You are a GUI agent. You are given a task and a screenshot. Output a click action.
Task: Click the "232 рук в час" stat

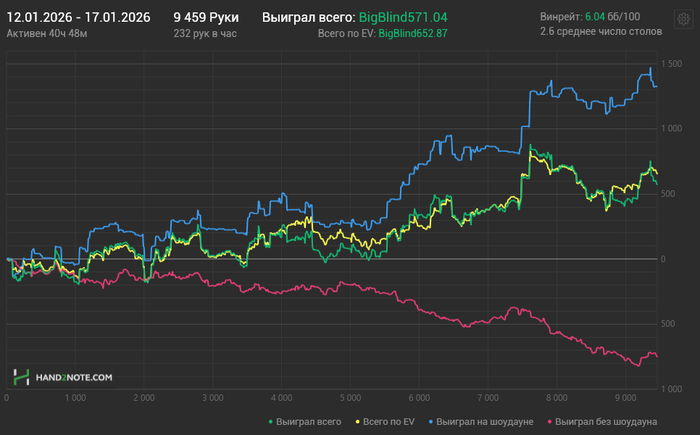tap(205, 33)
